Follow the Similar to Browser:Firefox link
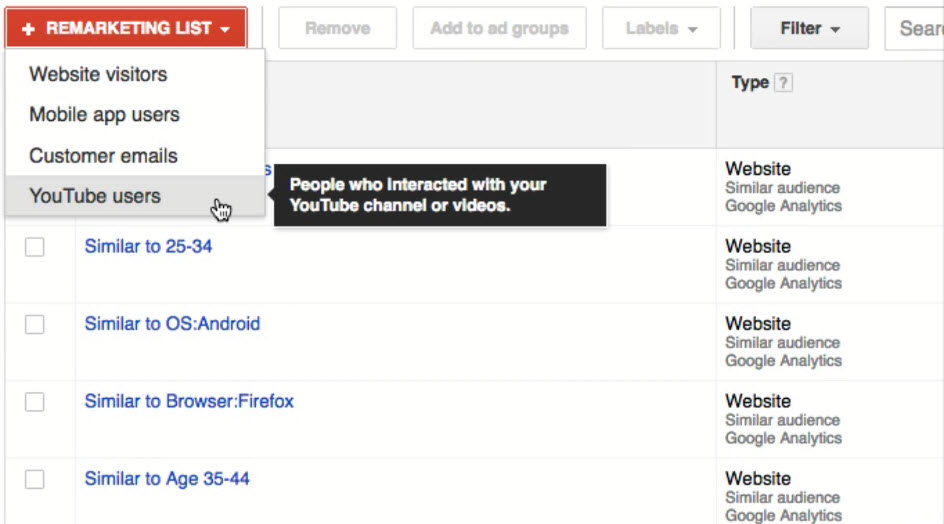The height and width of the screenshot is (524, 944). pyautogui.click(x=189, y=402)
